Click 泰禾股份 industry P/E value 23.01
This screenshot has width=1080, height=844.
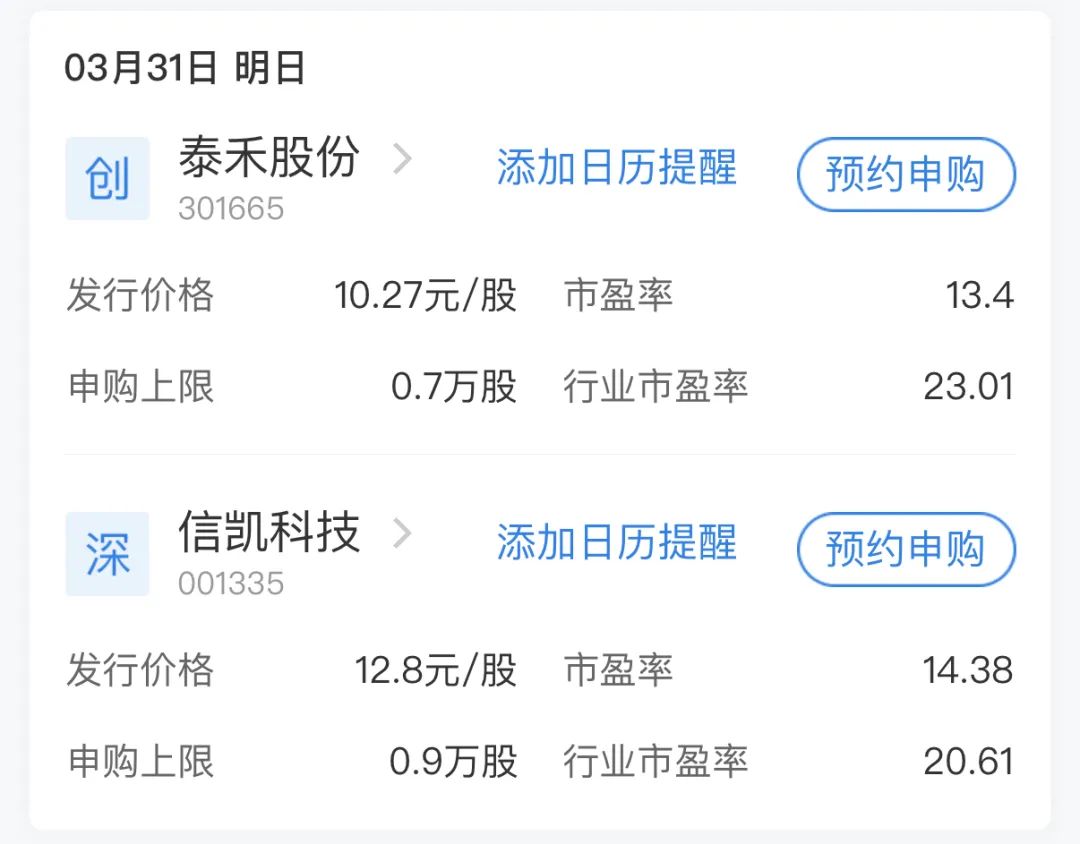[968, 387]
